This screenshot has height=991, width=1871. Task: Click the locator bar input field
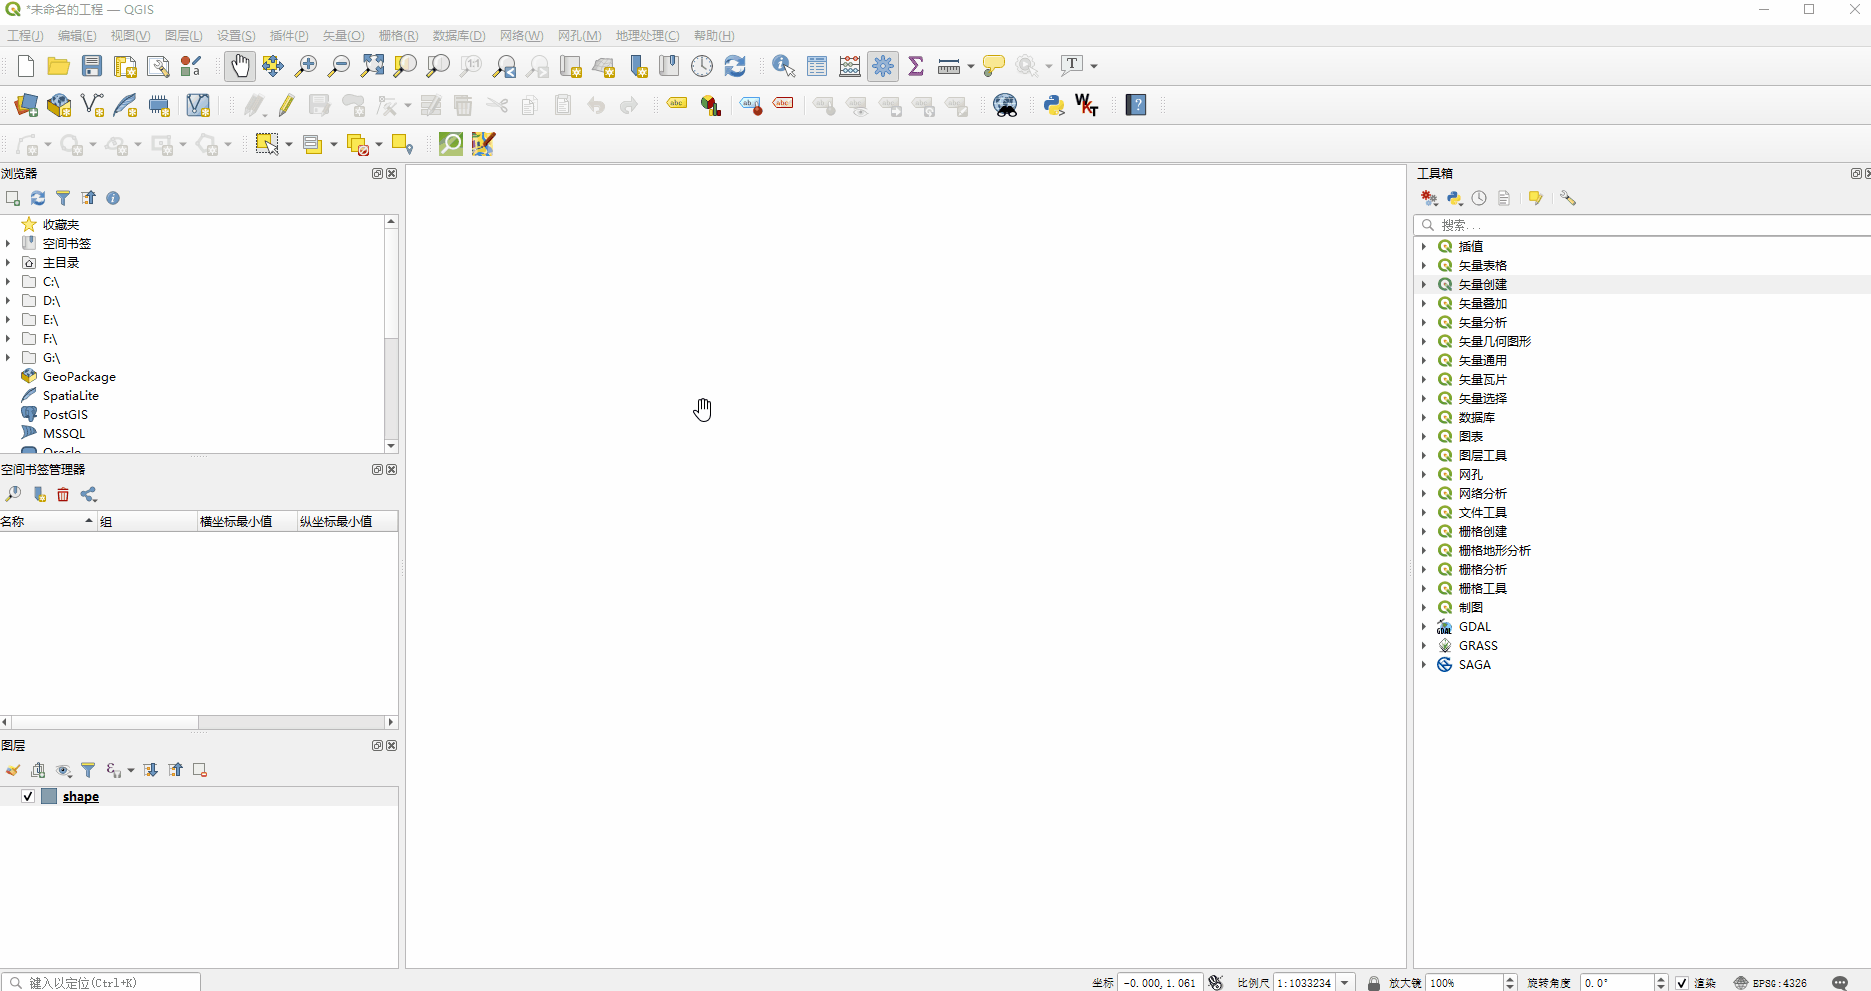101,983
